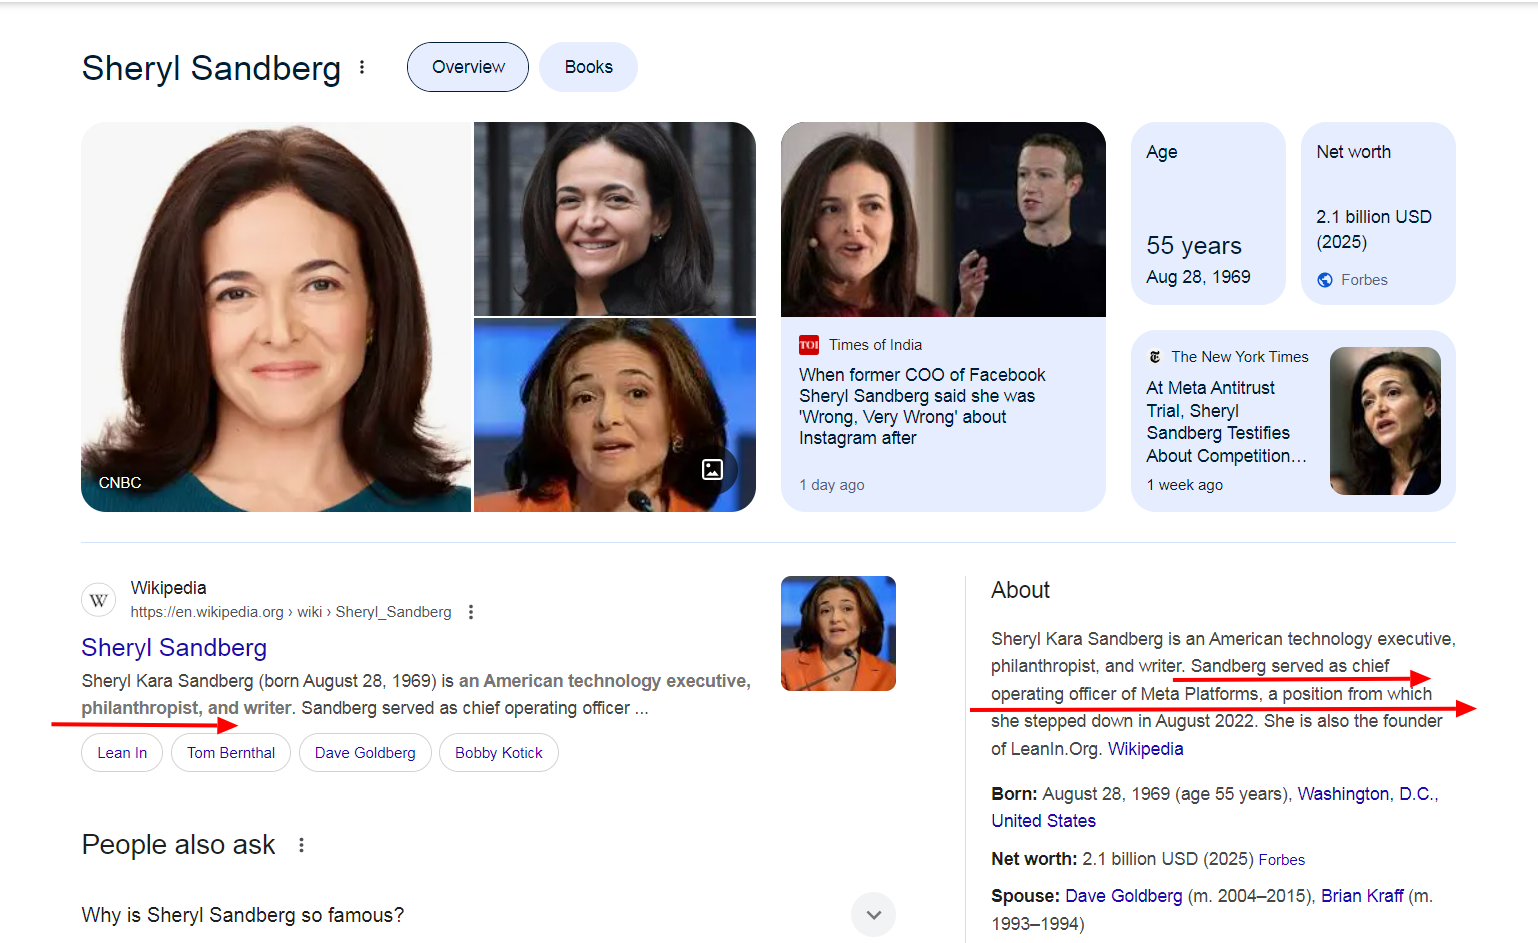Expand the 'Why is Sheryl Sandberg so famous?' question

873,914
